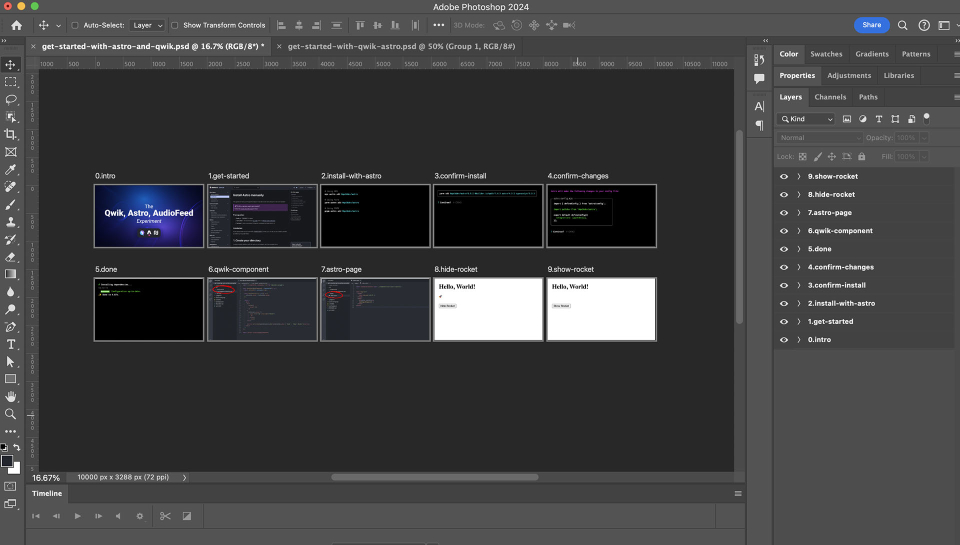Swap foreground and background colors

(x=17, y=448)
